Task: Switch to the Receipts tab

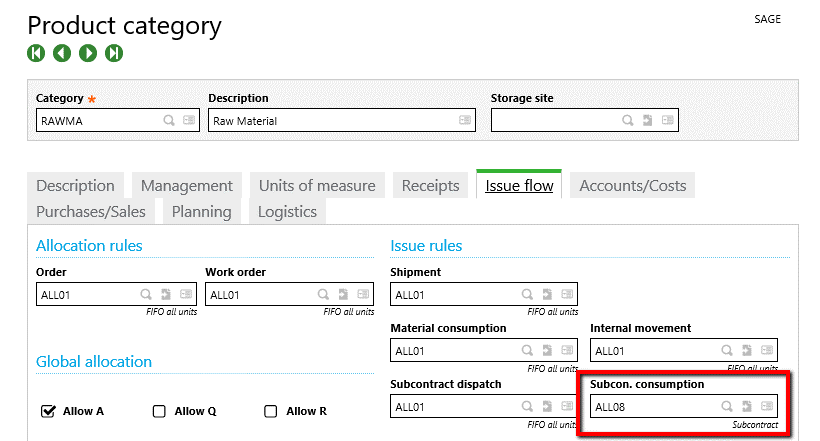Action: coord(430,185)
